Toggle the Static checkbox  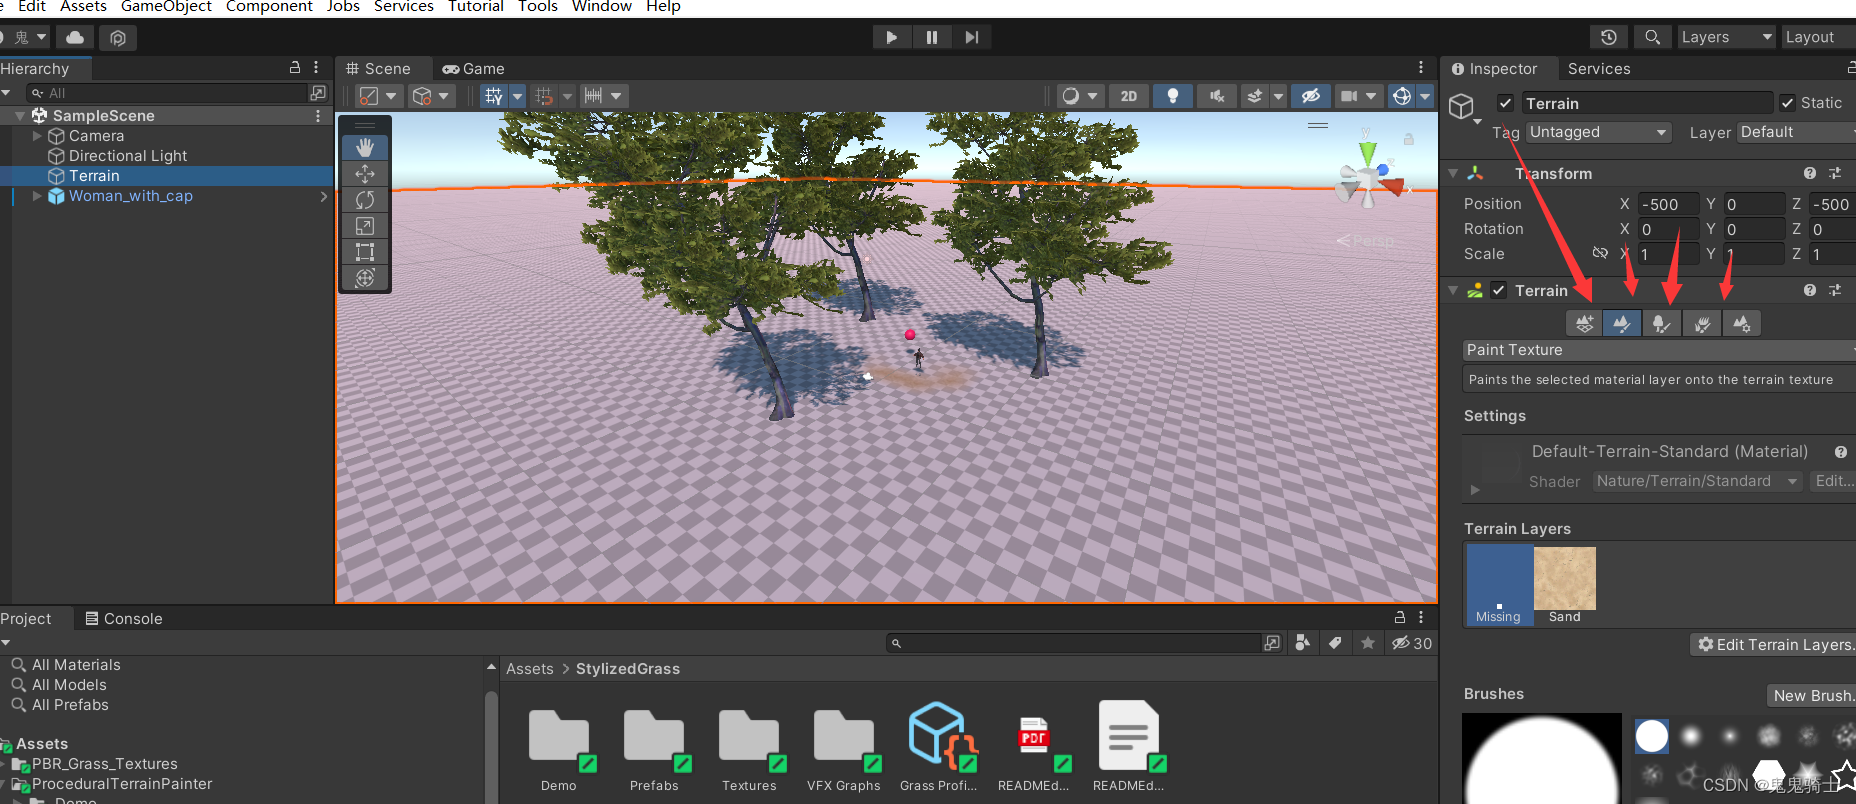point(1787,103)
